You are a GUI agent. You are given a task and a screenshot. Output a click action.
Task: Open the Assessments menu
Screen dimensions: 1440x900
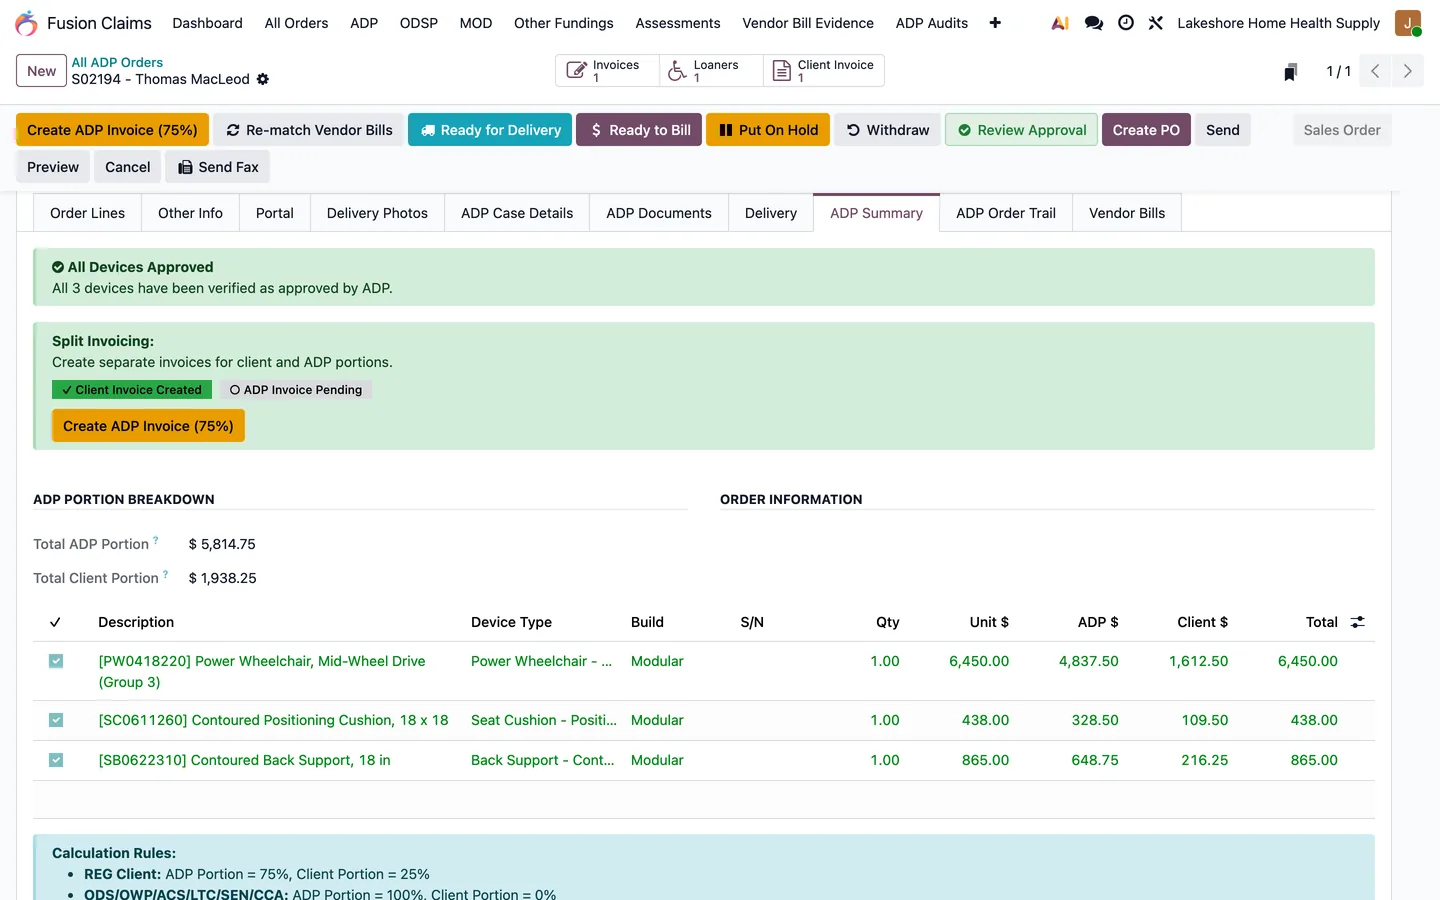(678, 23)
